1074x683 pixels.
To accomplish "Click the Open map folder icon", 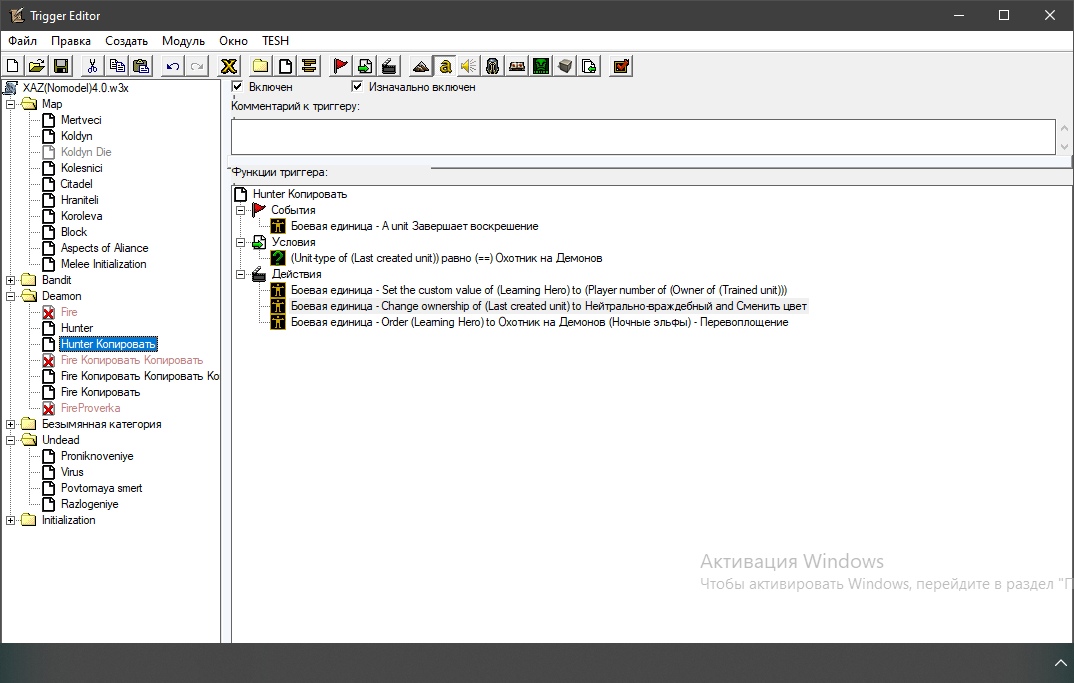I will coord(36,66).
